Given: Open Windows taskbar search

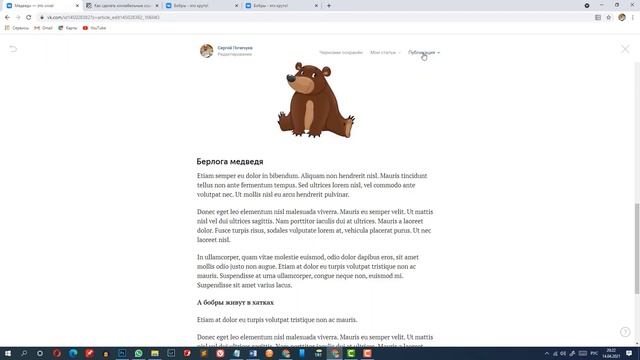Looking at the screenshot, I should [x=24, y=353].
